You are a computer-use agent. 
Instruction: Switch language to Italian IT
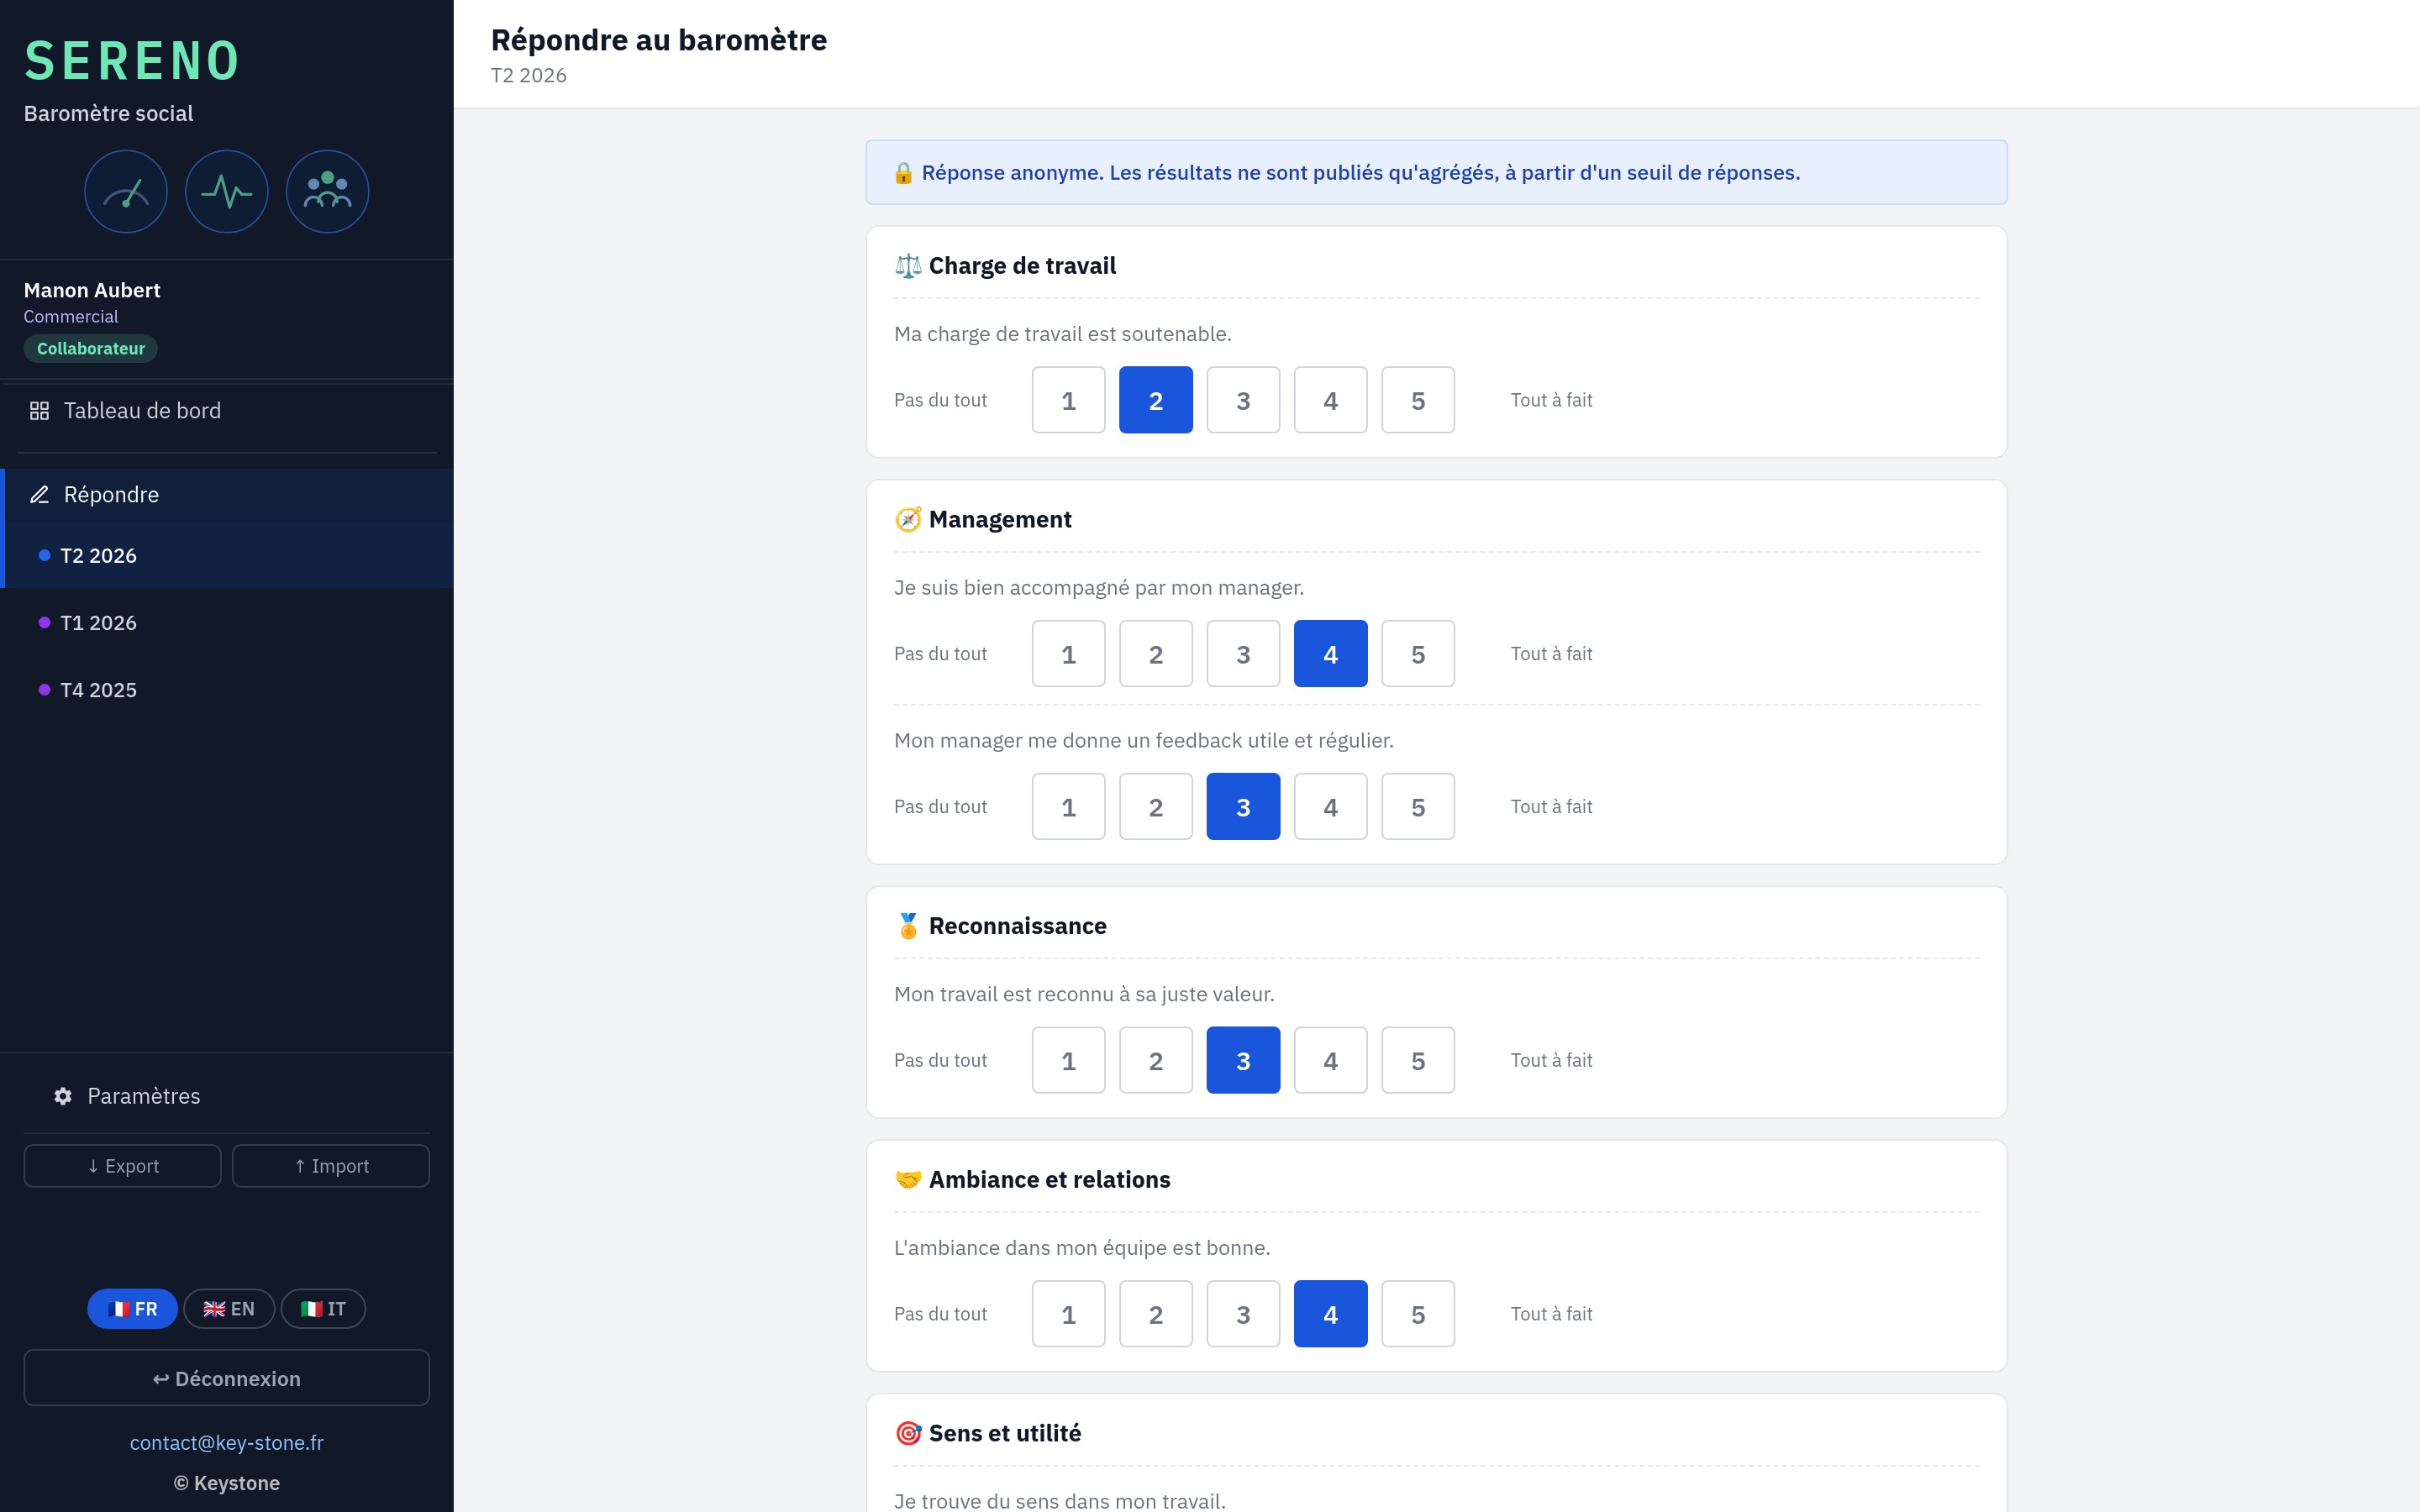point(323,1309)
